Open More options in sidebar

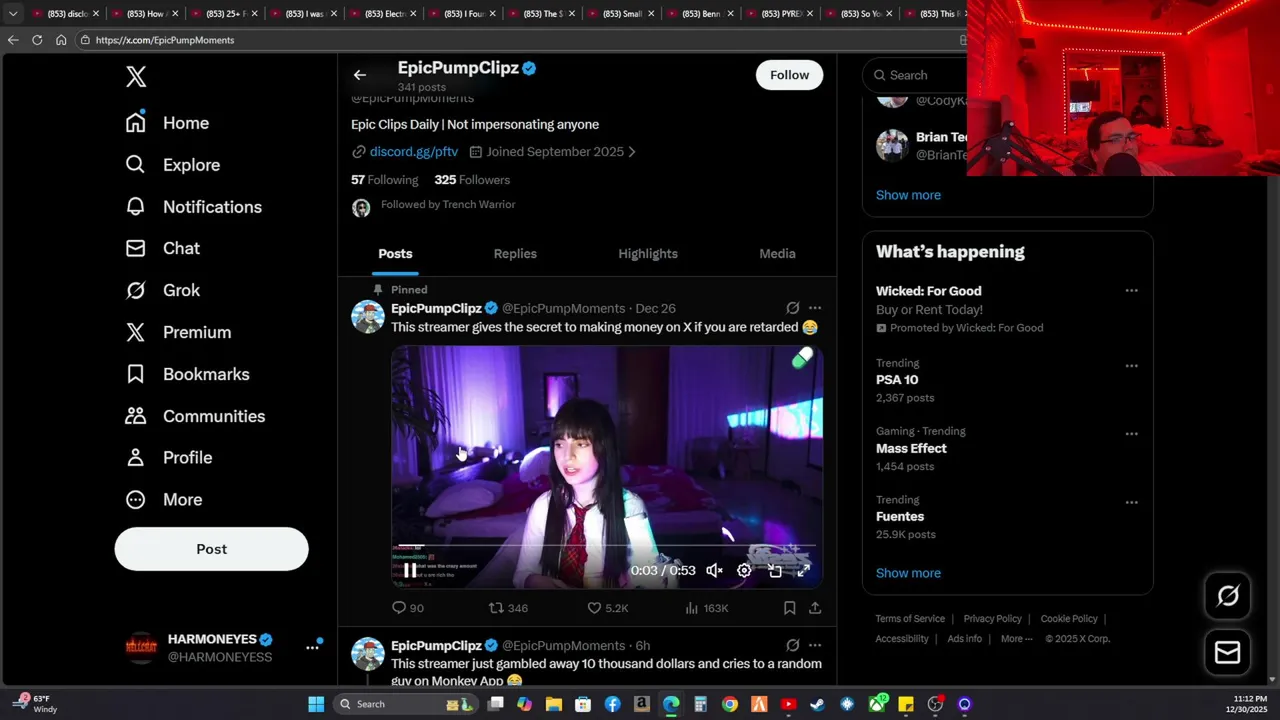(163, 499)
